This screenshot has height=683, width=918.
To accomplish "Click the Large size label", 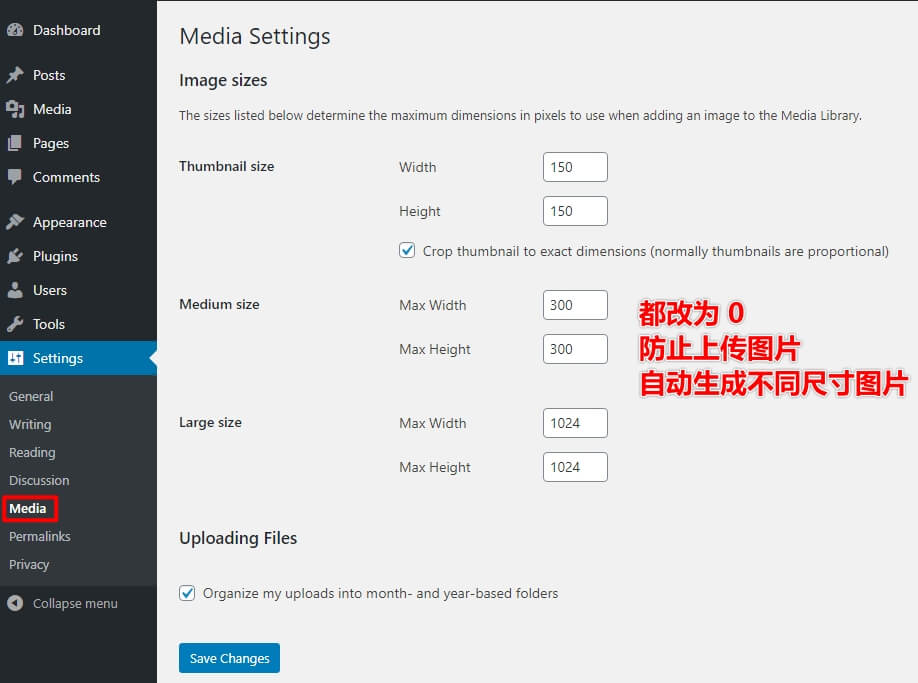I will tap(210, 423).
